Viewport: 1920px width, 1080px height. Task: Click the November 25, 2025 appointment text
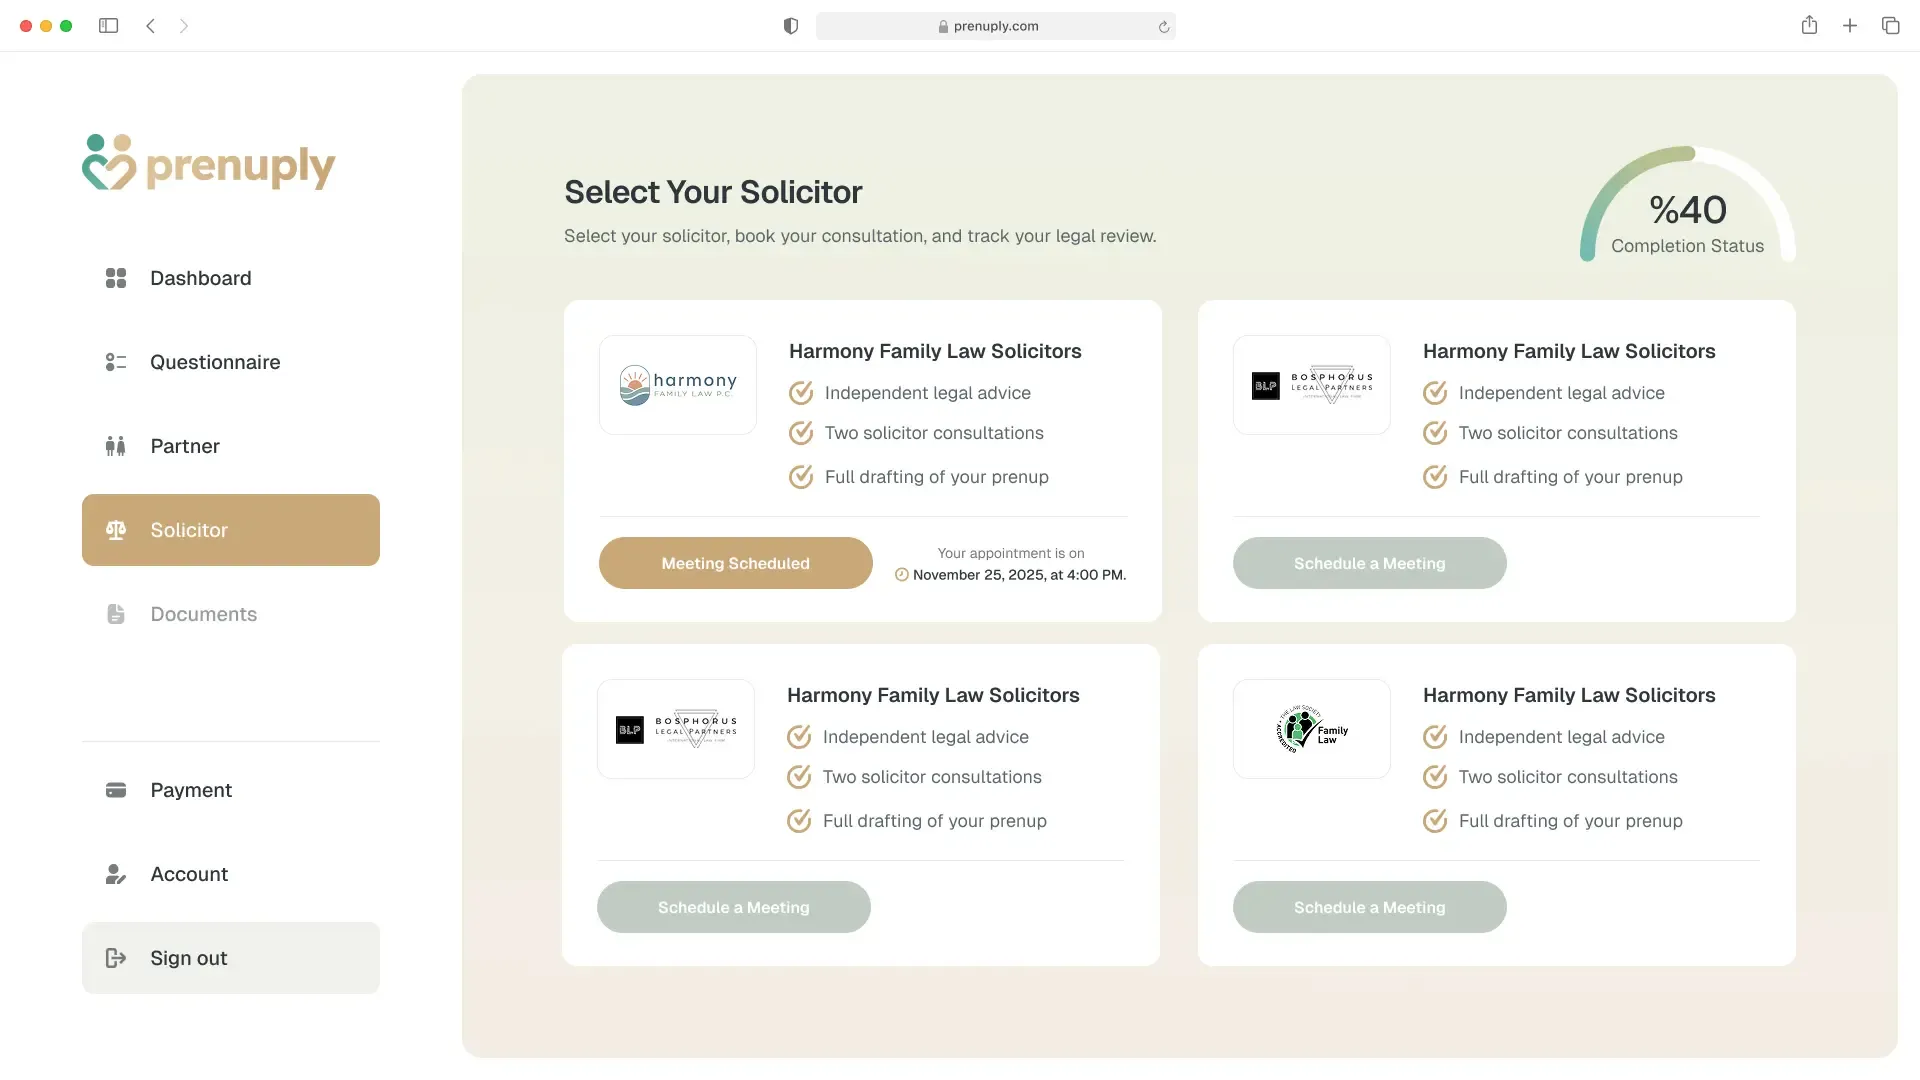point(1019,575)
